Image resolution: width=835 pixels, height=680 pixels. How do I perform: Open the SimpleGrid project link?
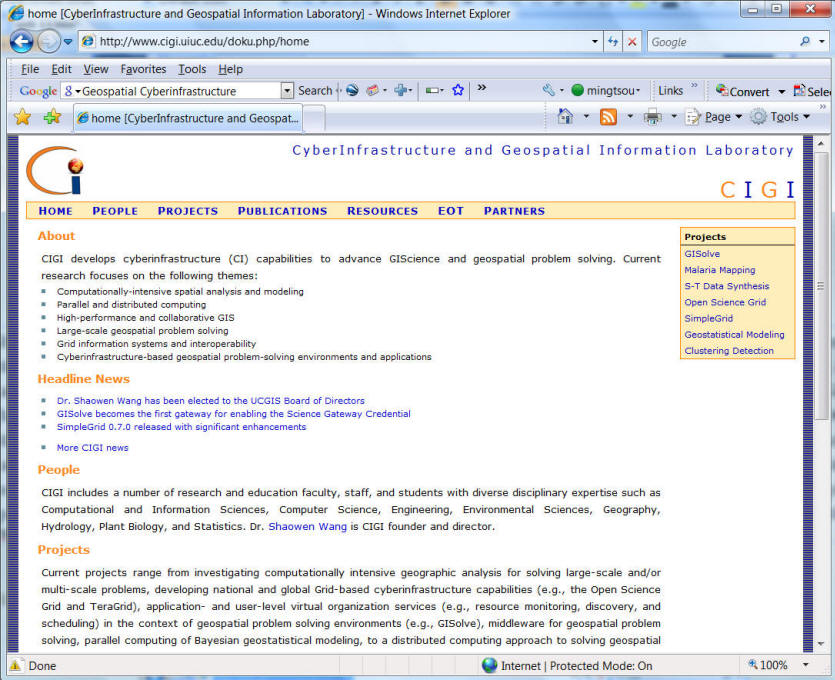(x=708, y=318)
